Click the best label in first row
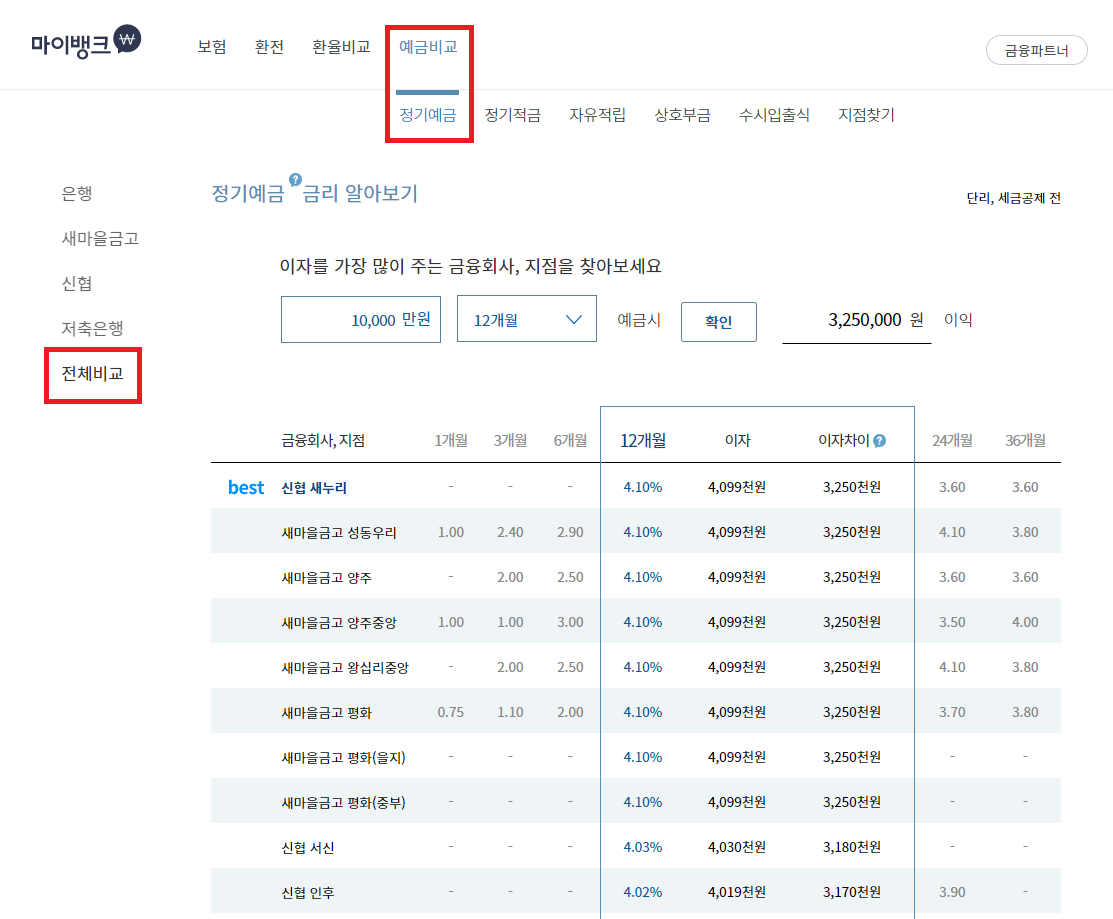The image size is (1113, 919). point(246,487)
